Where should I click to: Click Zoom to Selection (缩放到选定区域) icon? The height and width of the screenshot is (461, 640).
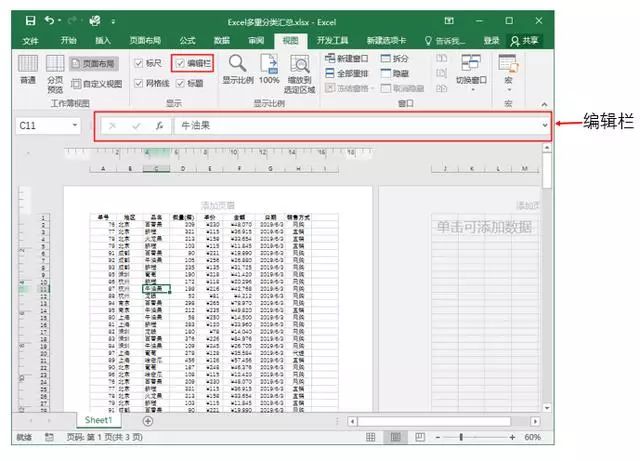pyautogui.click(x=300, y=74)
